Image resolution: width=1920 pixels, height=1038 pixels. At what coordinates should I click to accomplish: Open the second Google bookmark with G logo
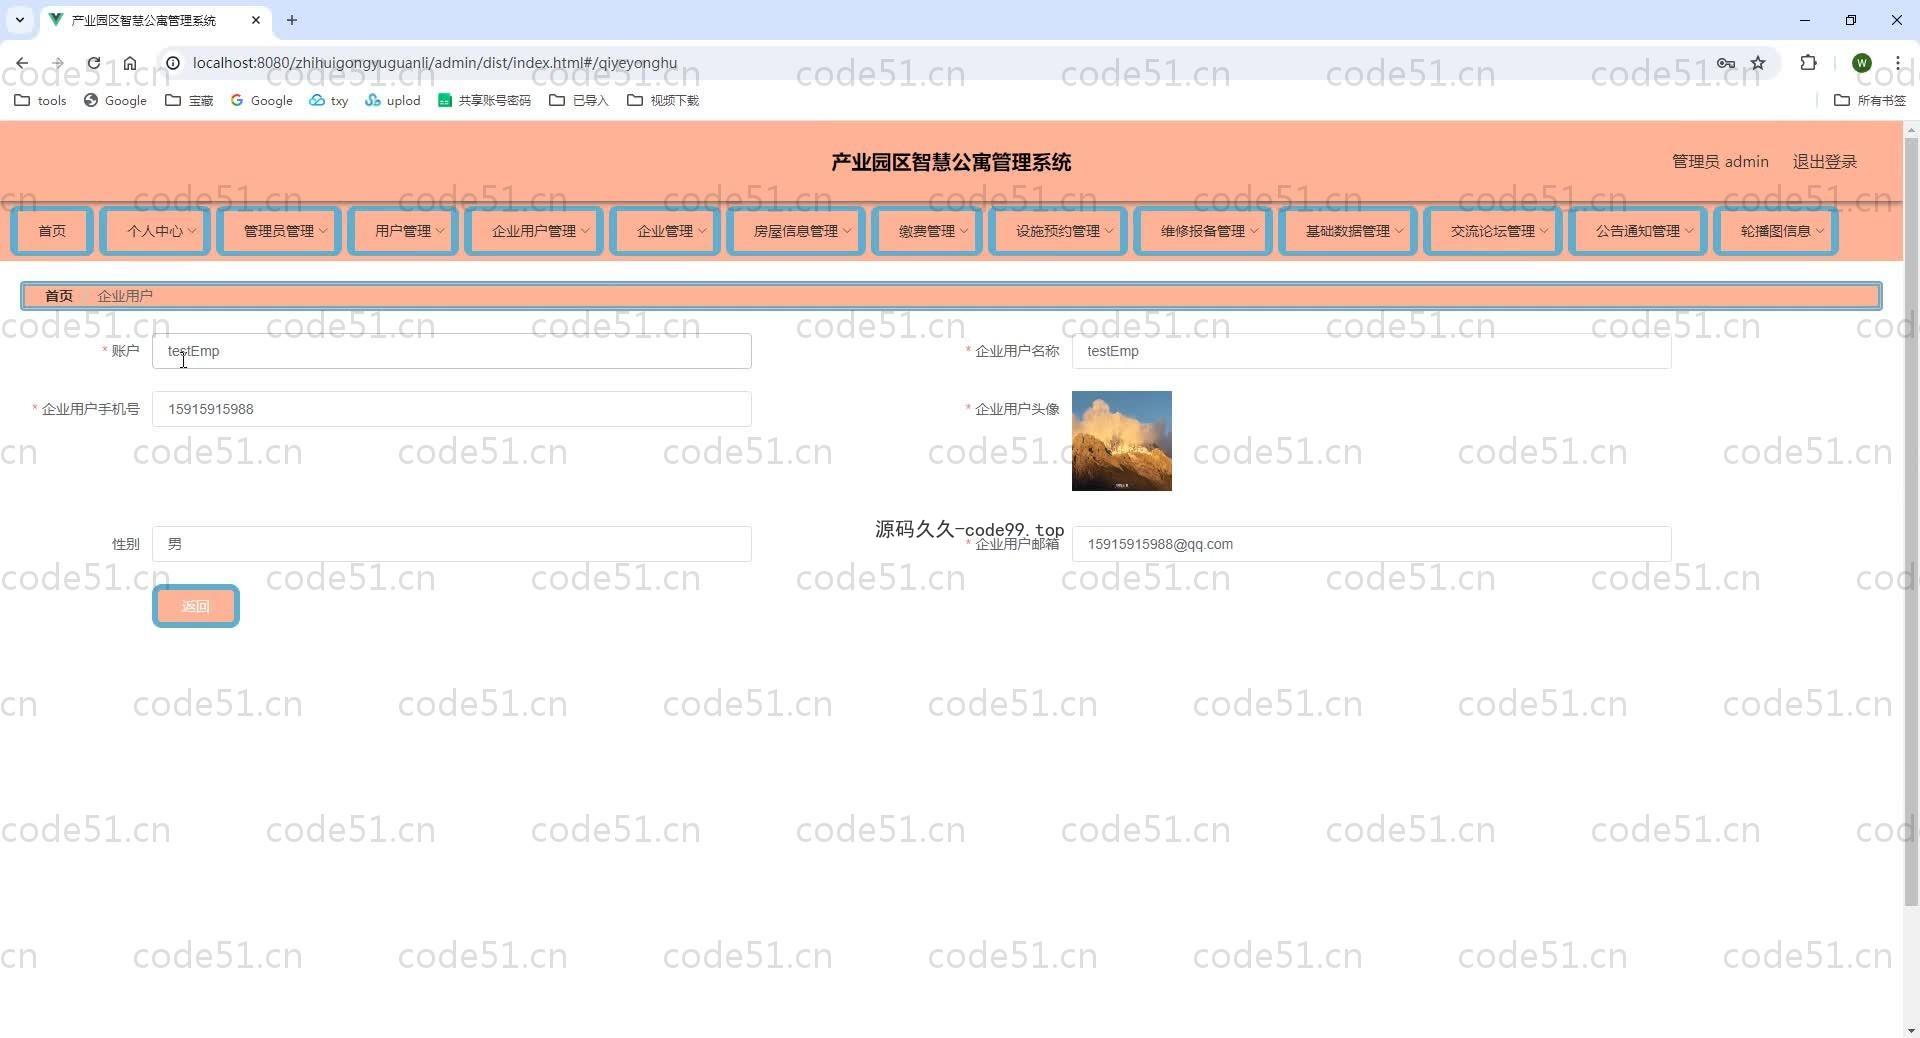coord(261,100)
